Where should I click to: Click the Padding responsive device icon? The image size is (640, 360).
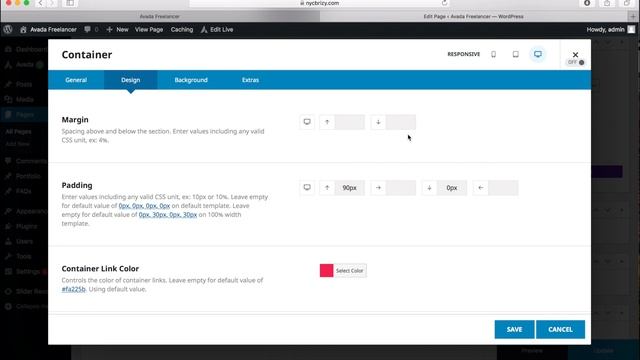pos(307,188)
